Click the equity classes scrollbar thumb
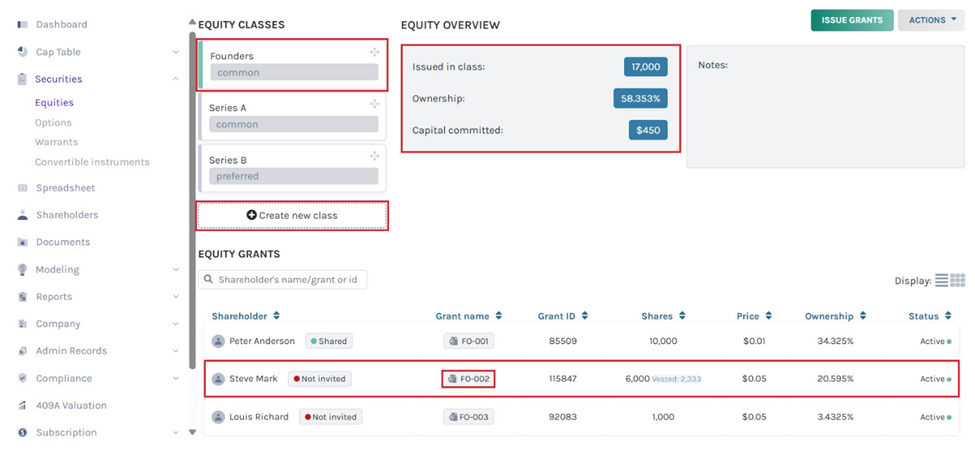Image resolution: width=975 pixels, height=451 pixels. point(192,199)
